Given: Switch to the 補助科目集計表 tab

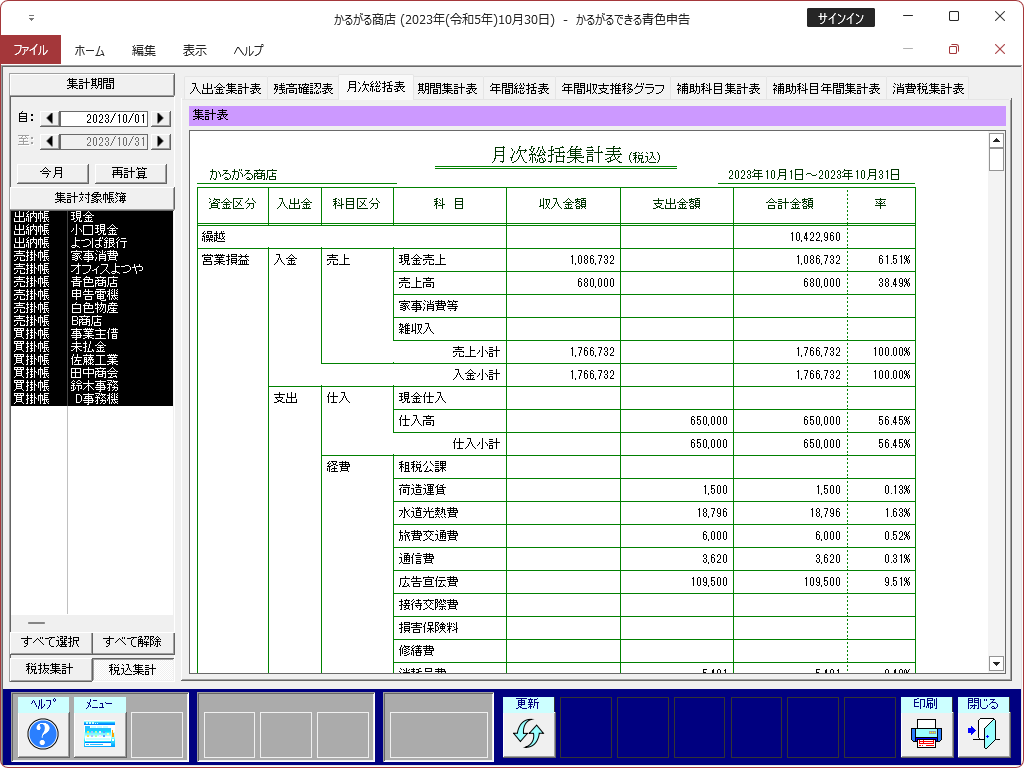Looking at the screenshot, I should pyautogui.click(x=718, y=89).
